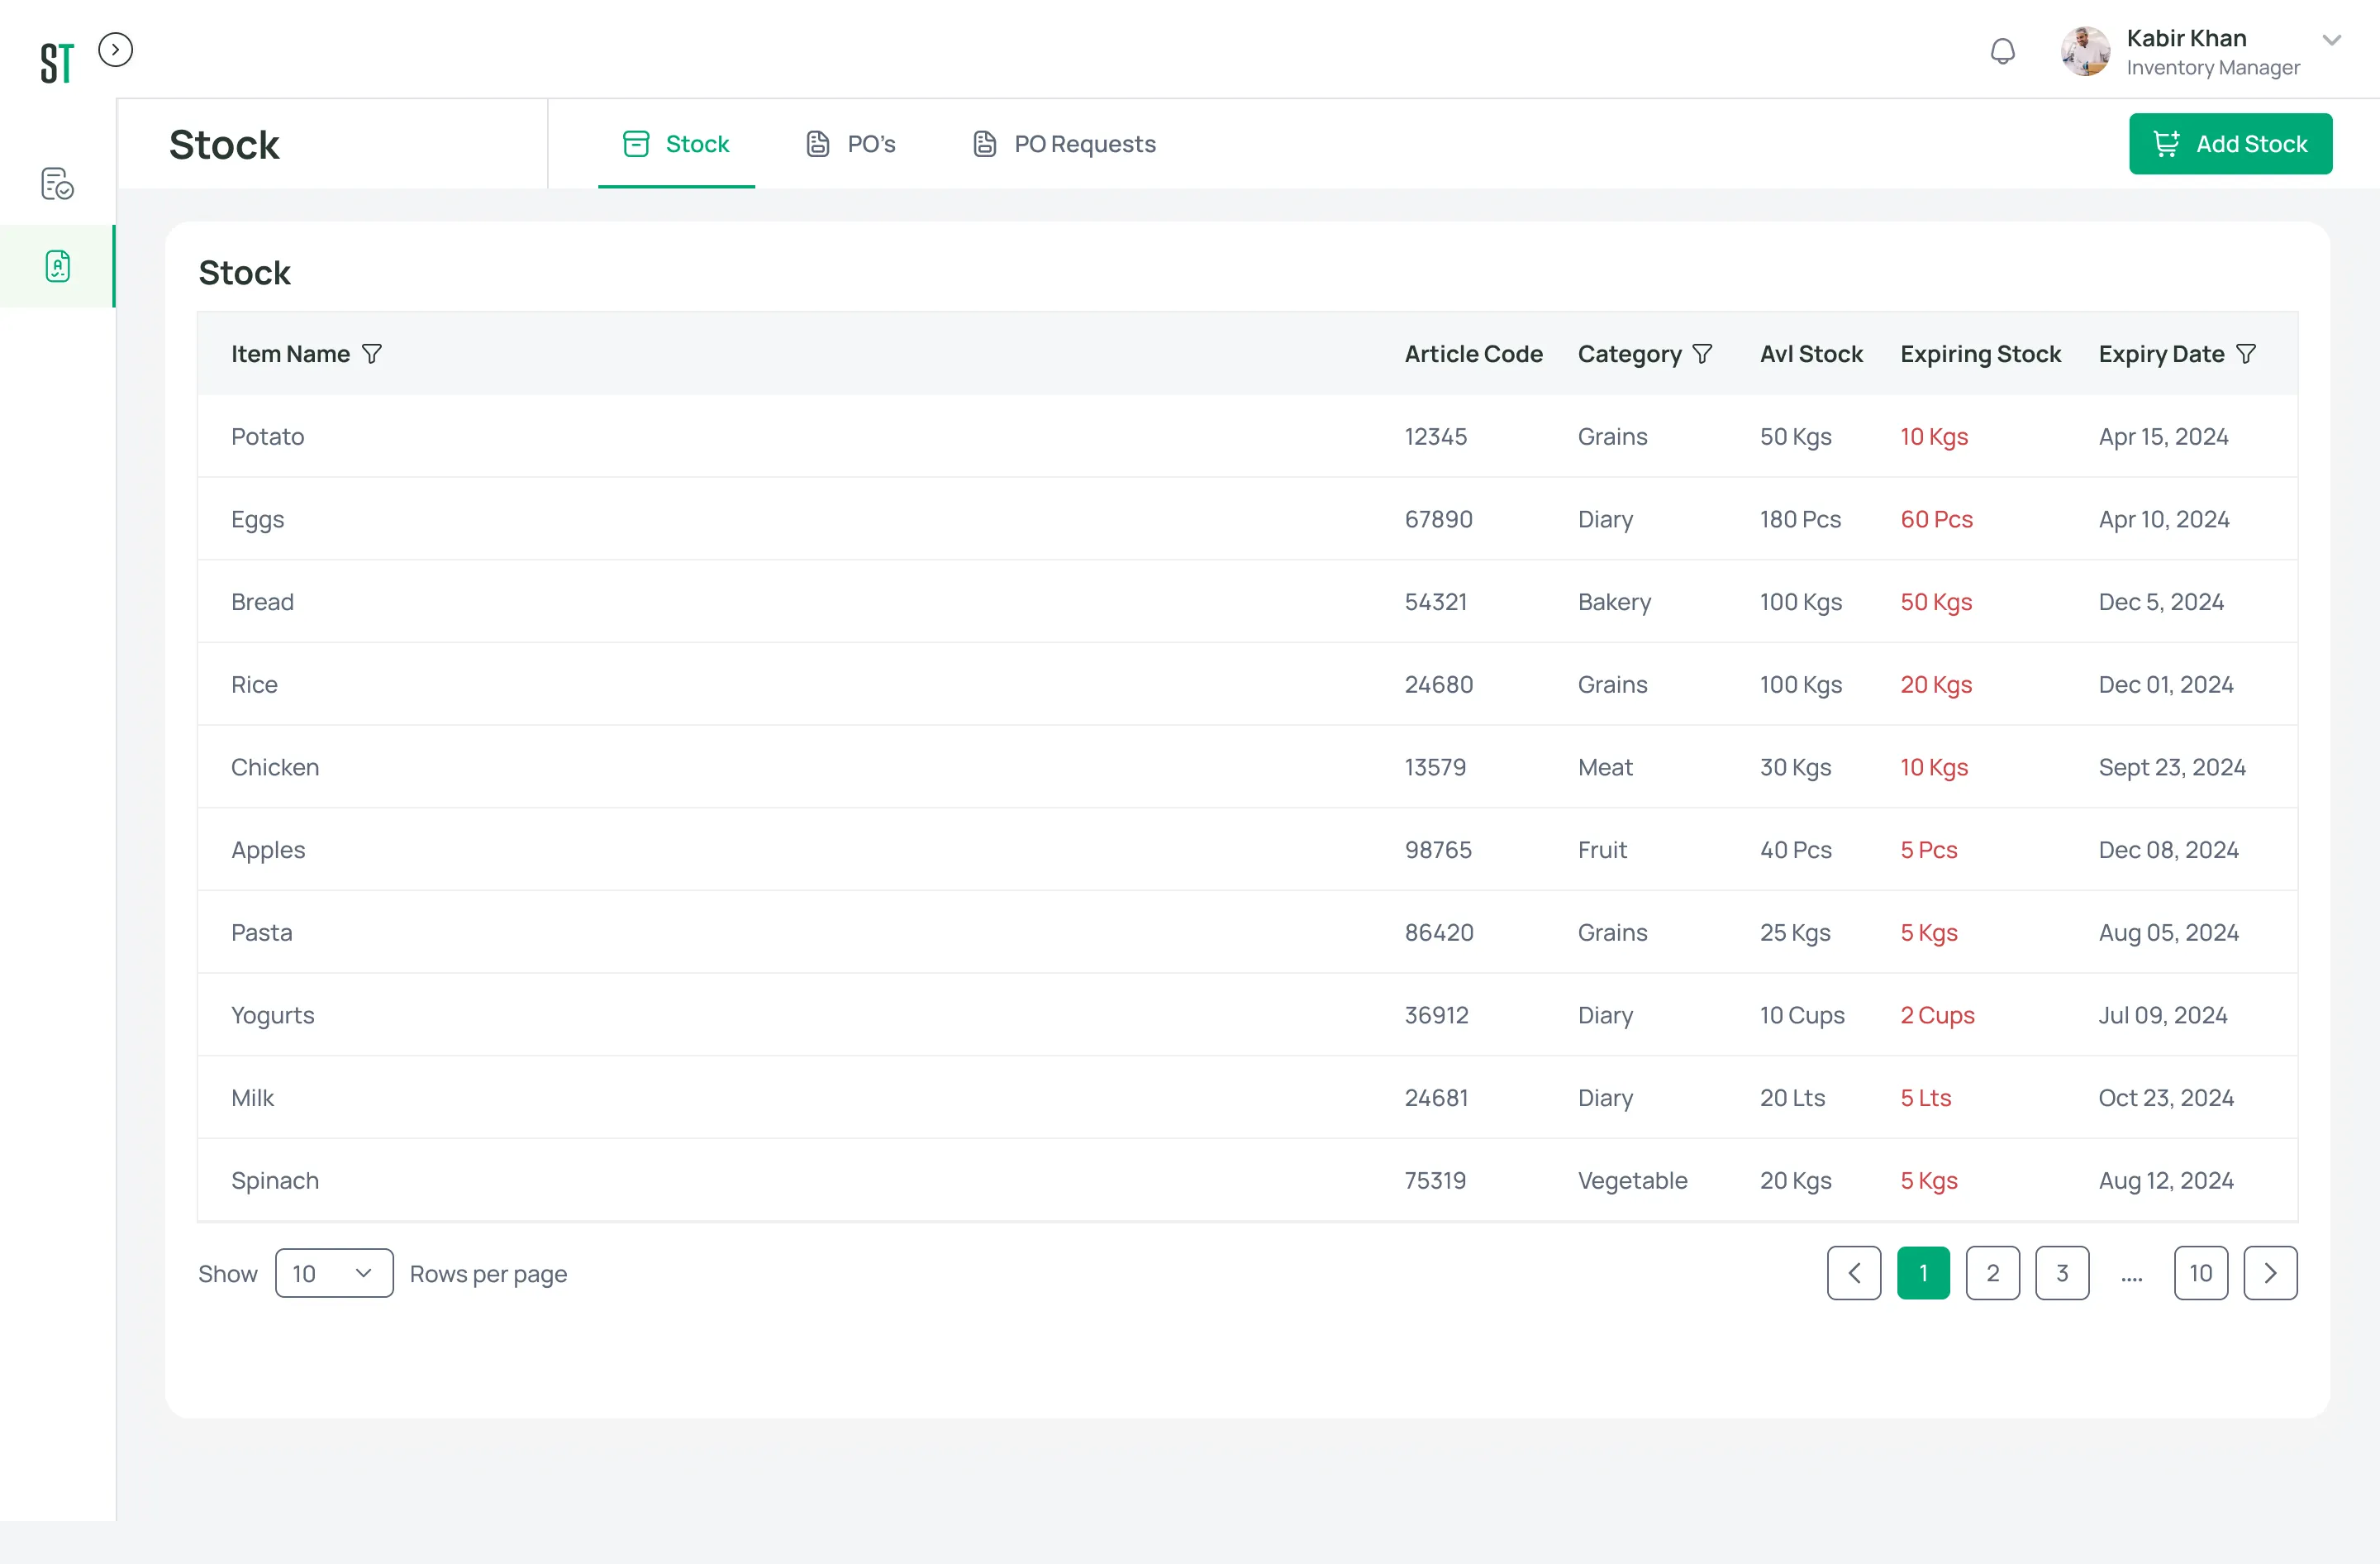Click the Spinach item name
The height and width of the screenshot is (1564, 2380).
pyautogui.click(x=275, y=1181)
